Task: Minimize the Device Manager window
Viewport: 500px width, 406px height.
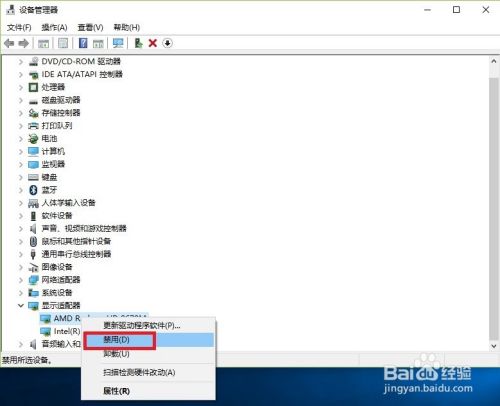Action: 428,10
